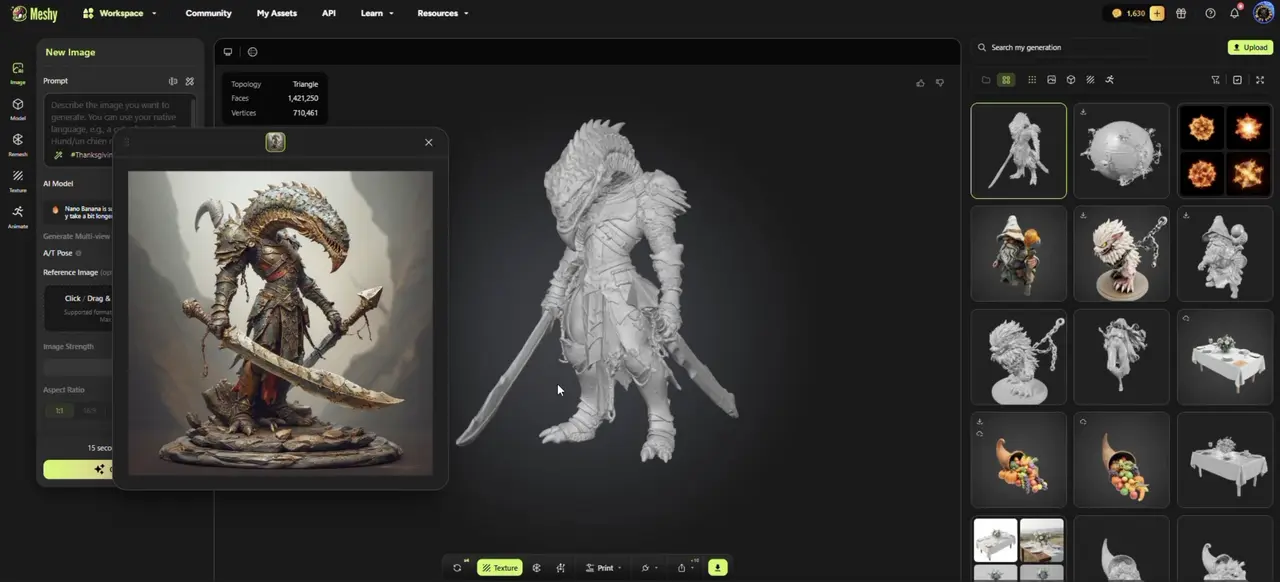Open the Community page from the top menu
This screenshot has height=582, width=1280.
pos(208,13)
